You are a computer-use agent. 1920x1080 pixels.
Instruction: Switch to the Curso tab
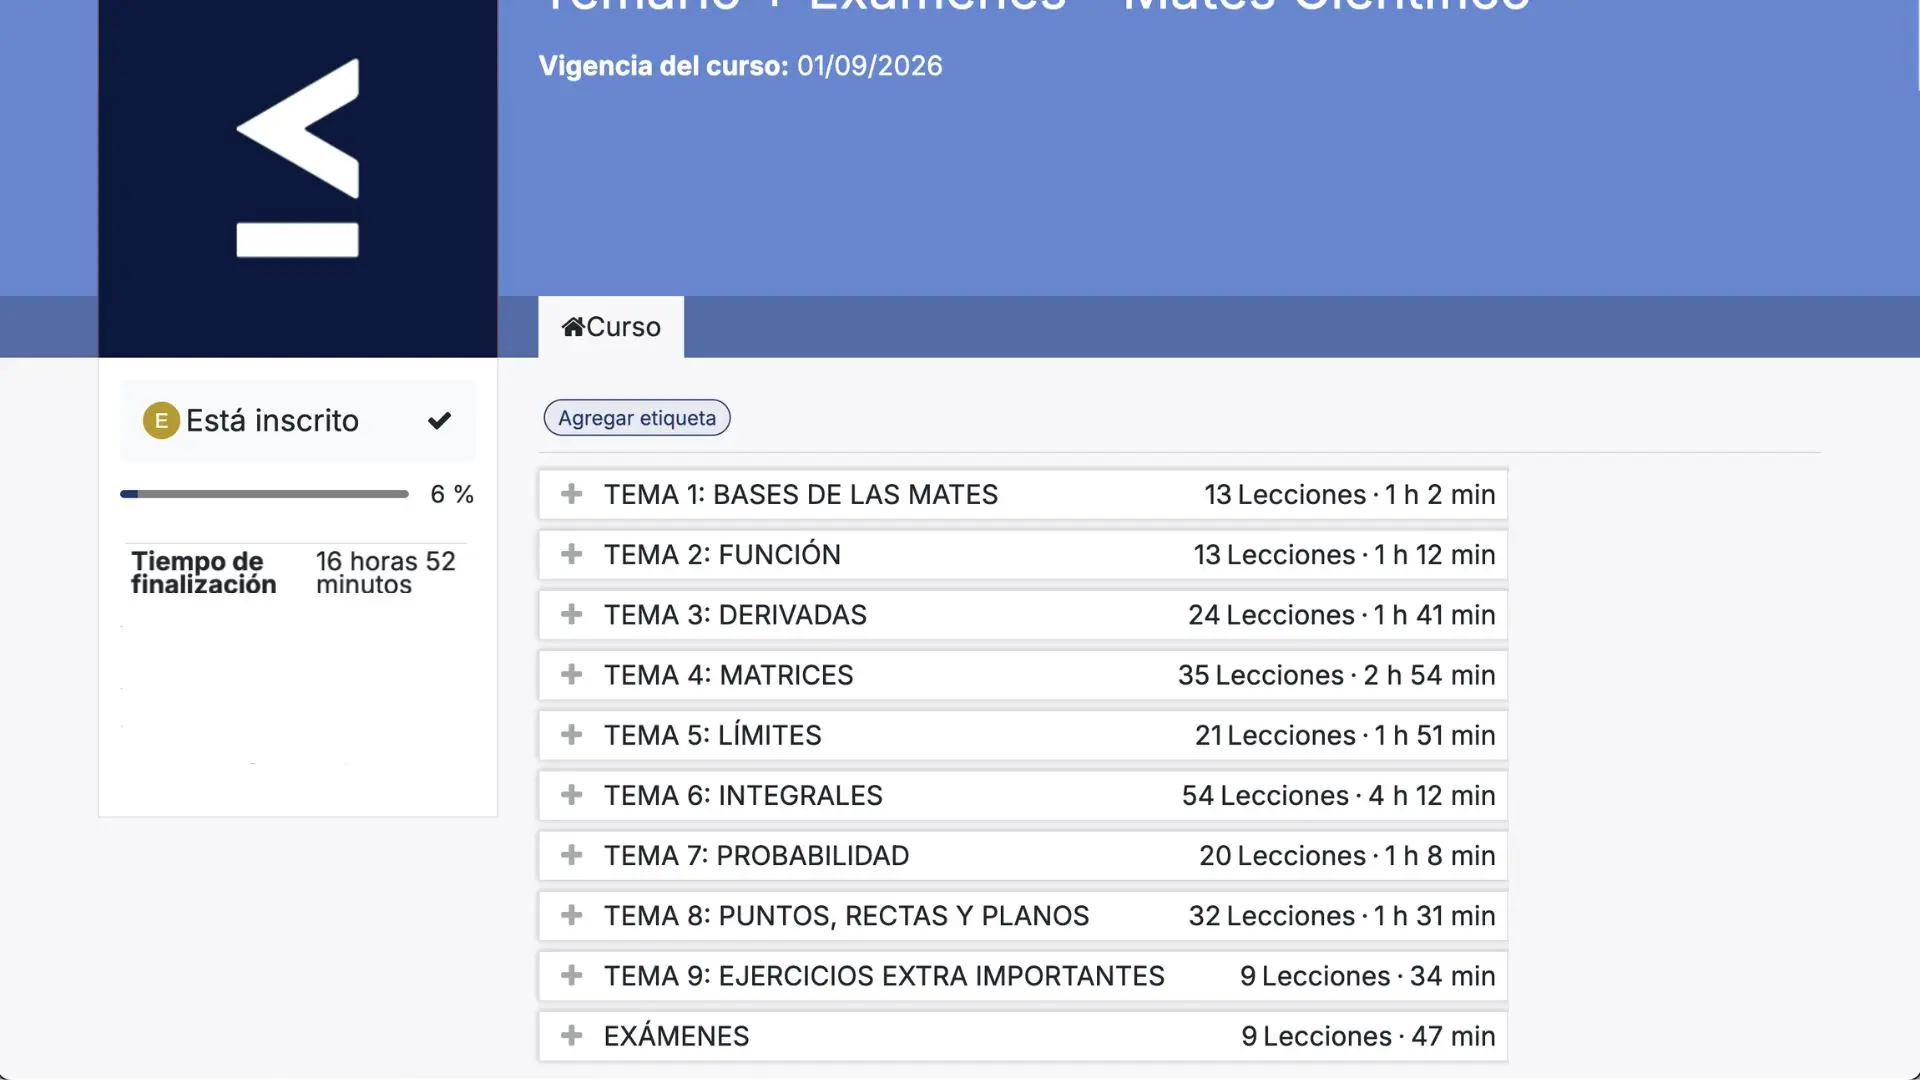click(622, 327)
